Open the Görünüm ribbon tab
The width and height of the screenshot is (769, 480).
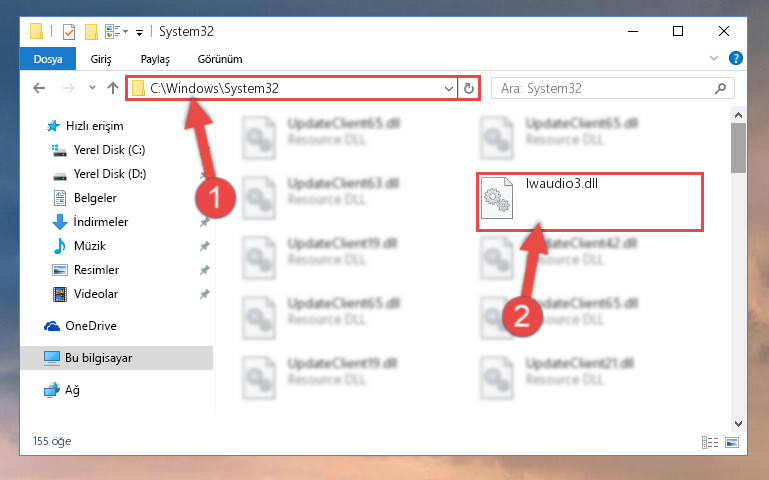(x=220, y=59)
